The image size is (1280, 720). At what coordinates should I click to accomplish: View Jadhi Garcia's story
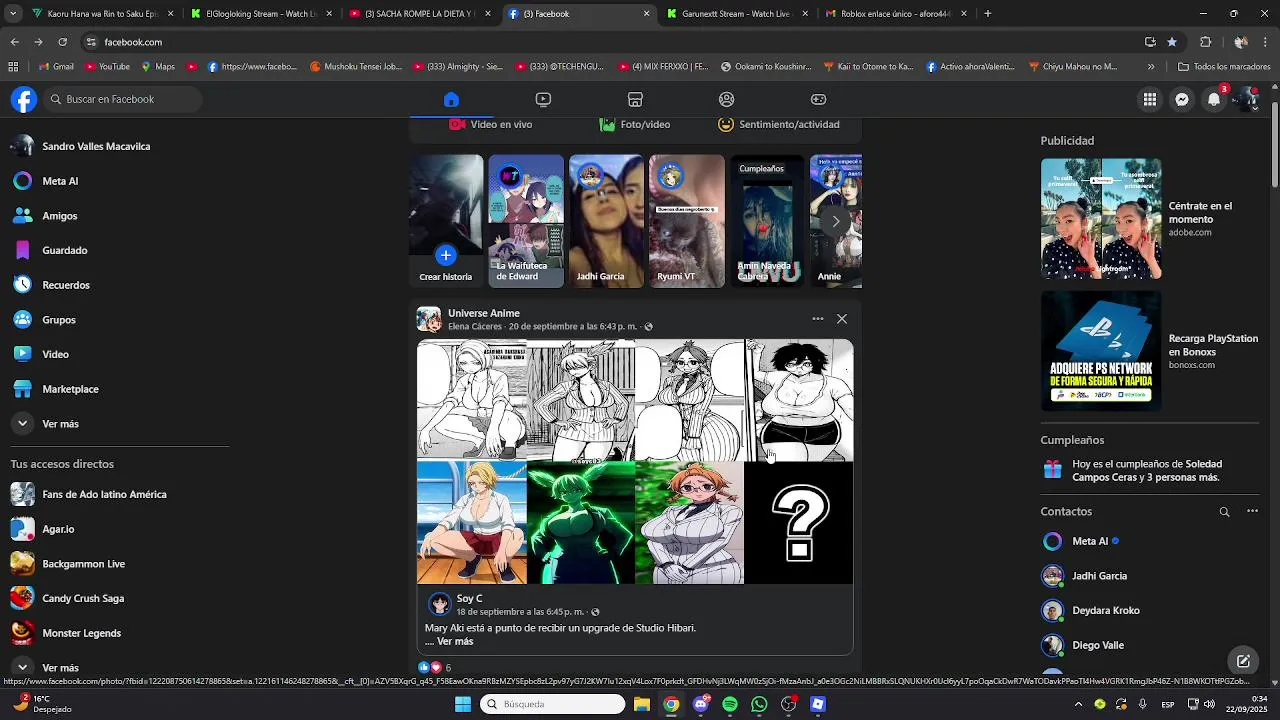click(x=606, y=221)
